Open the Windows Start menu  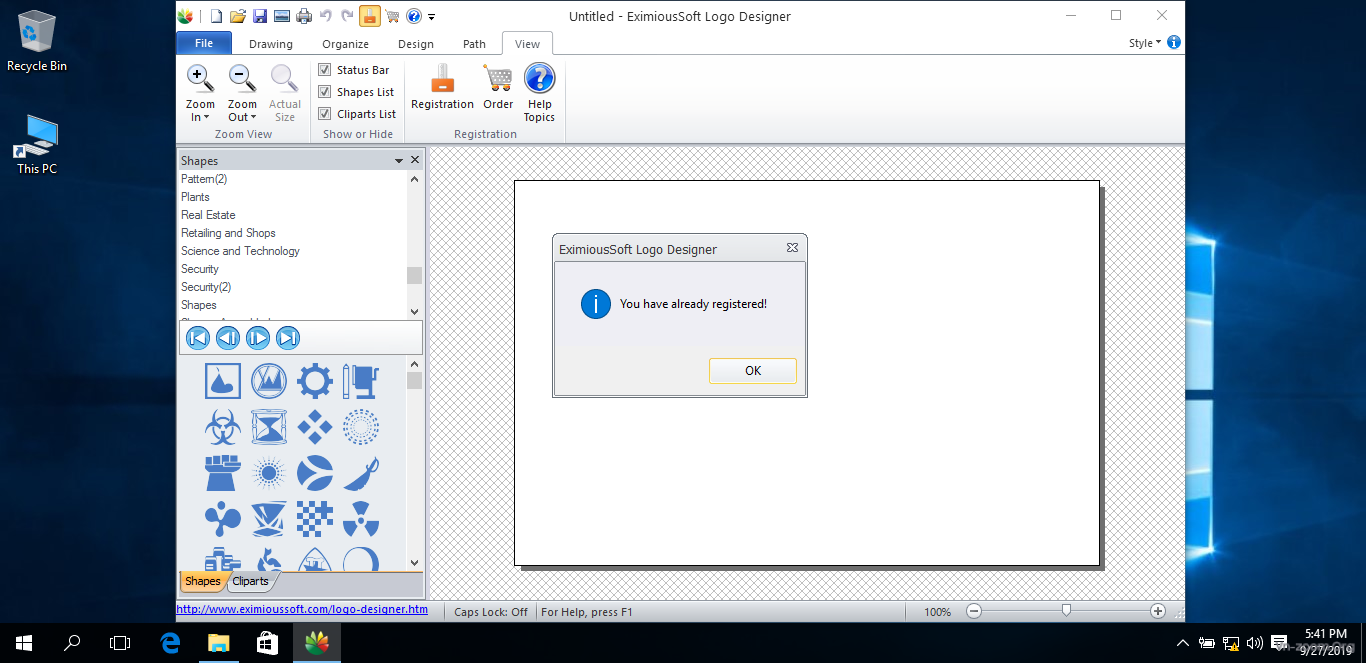tap(24, 643)
